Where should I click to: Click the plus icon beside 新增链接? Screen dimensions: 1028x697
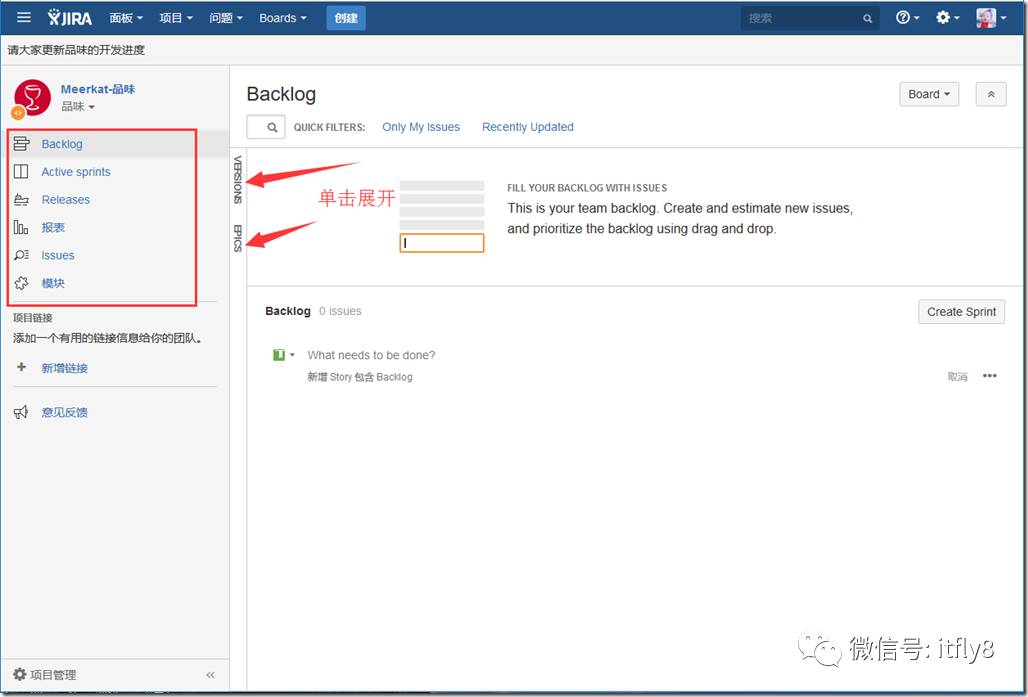22,367
